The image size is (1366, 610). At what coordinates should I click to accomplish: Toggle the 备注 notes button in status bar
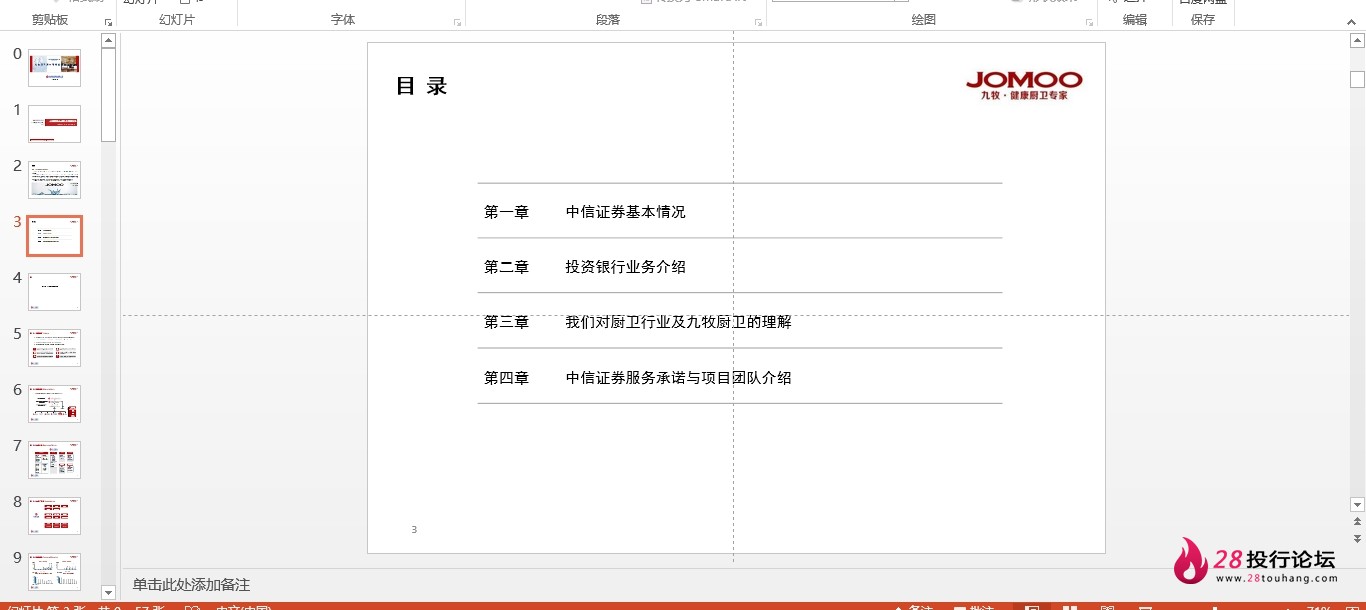pyautogui.click(x=912, y=607)
